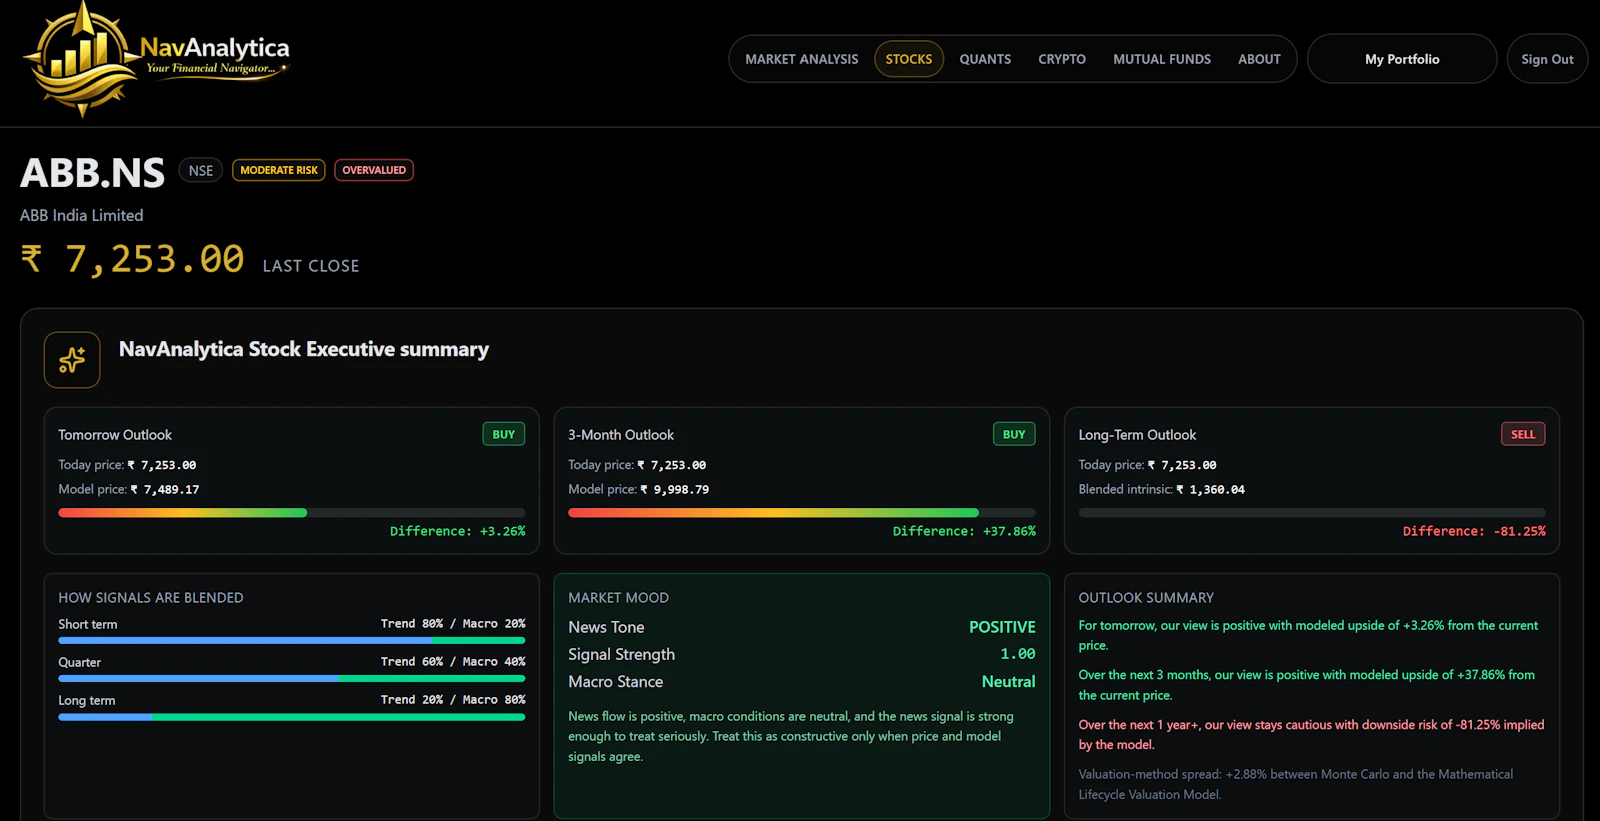Click the NSE exchange badge
1600x821 pixels.
pos(201,170)
